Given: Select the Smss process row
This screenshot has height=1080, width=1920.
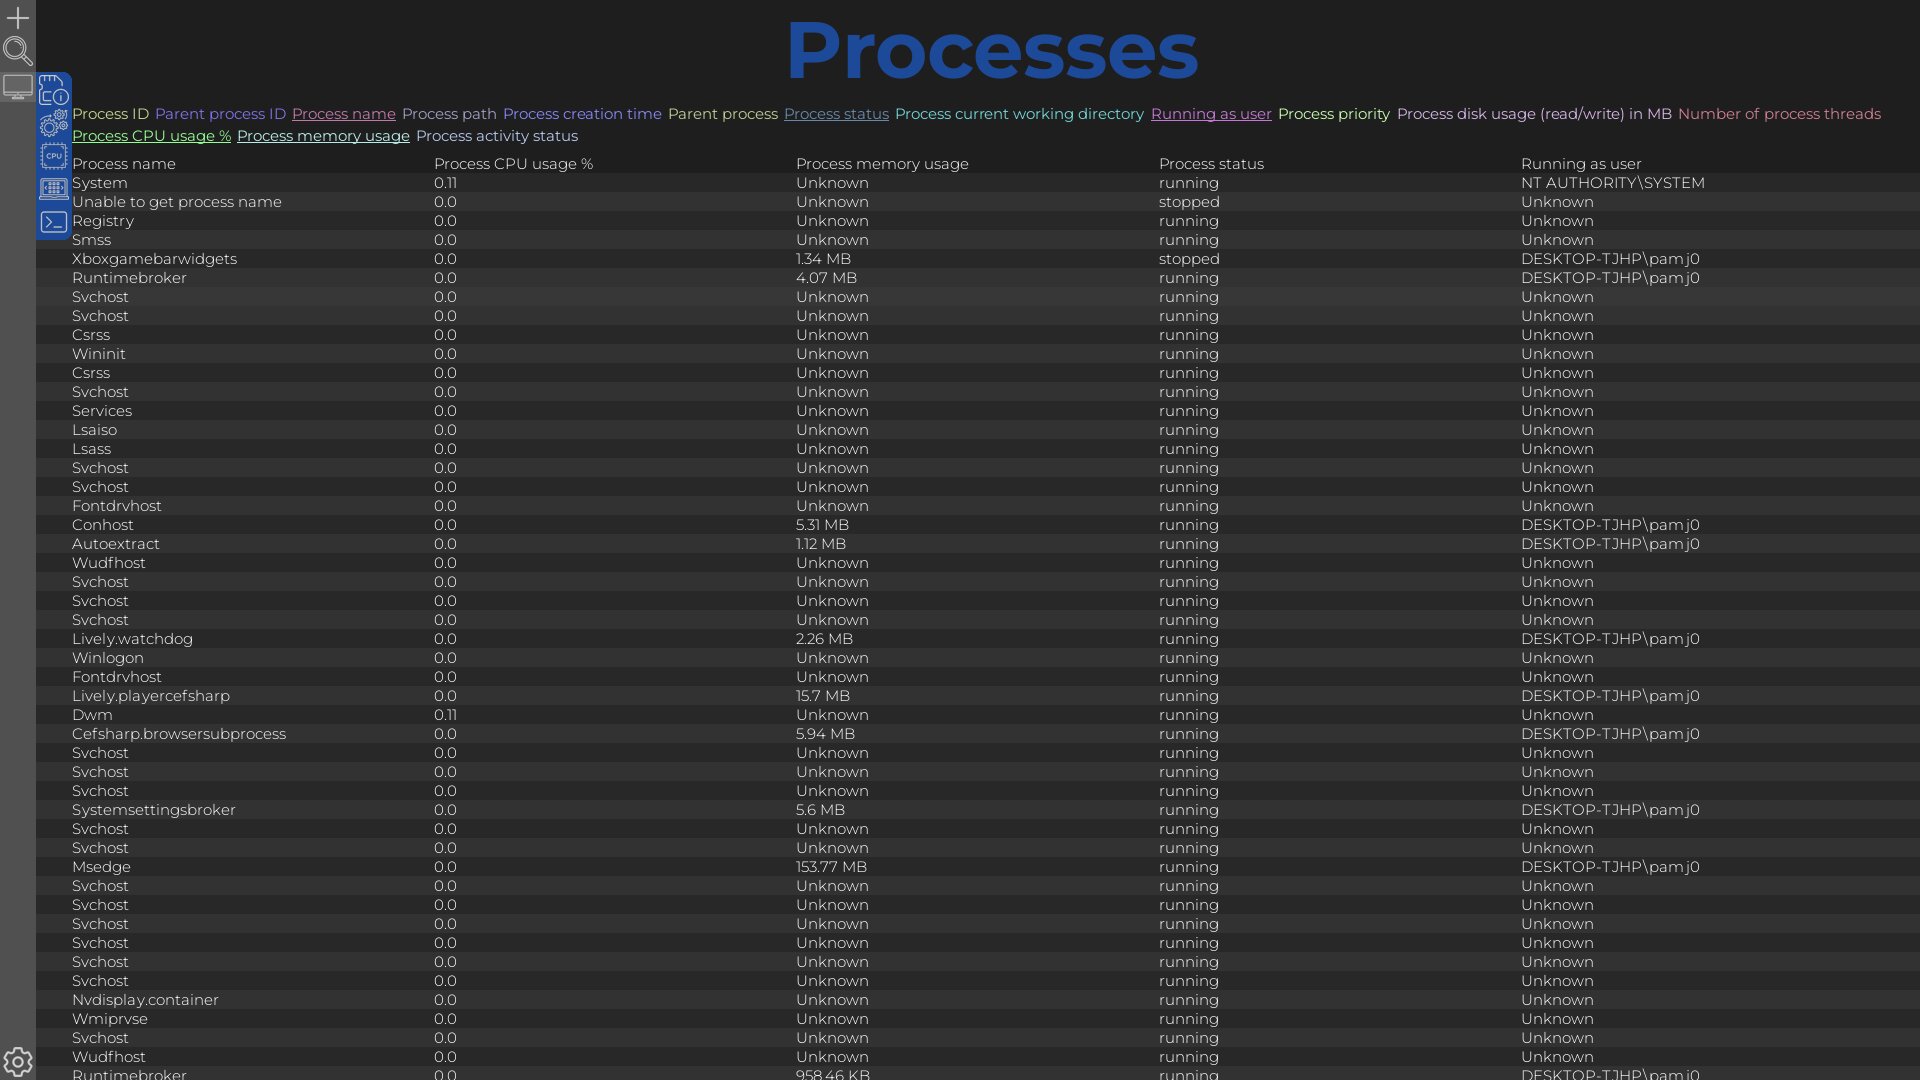Looking at the screenshot, I should (x=978, y=240).
